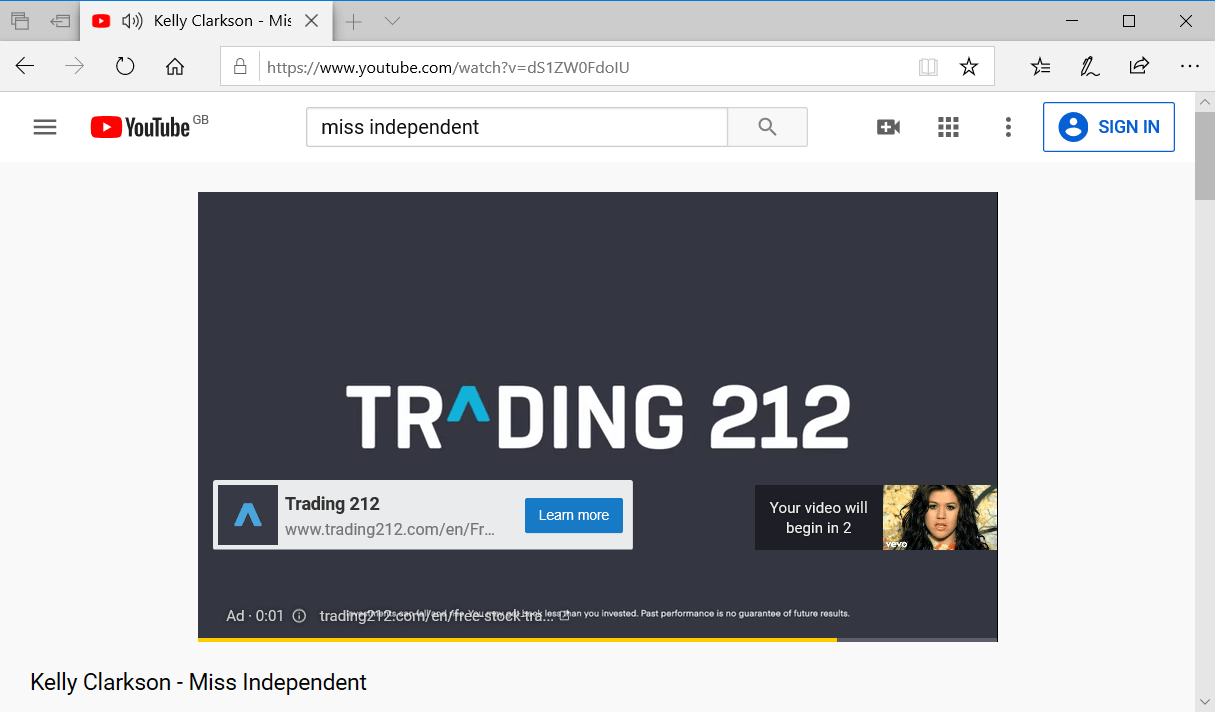Visit trading212.com/en/free-stock link in player
The height and width of the screenshot is (712, 1215).
[445, 616]
